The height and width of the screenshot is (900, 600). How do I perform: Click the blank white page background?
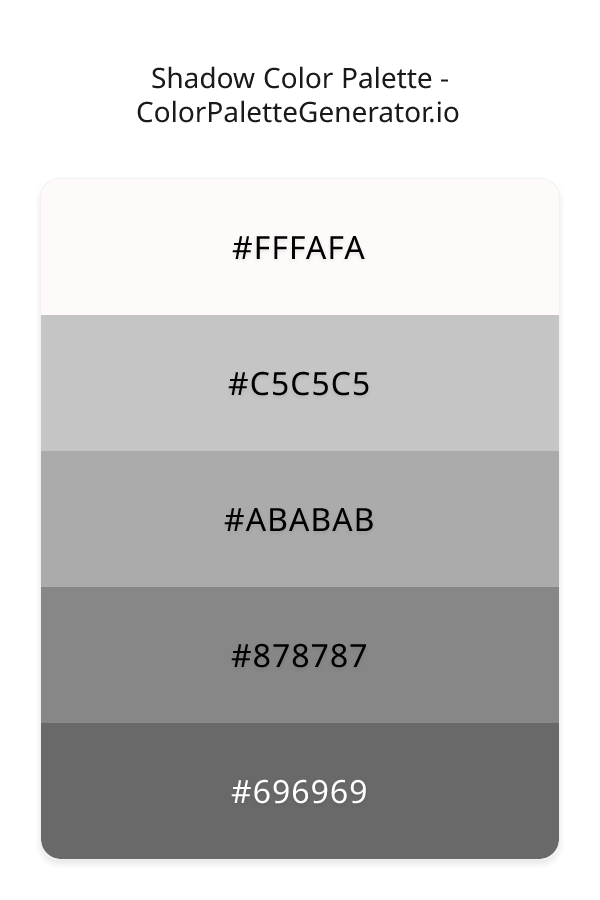coord(300,880)
